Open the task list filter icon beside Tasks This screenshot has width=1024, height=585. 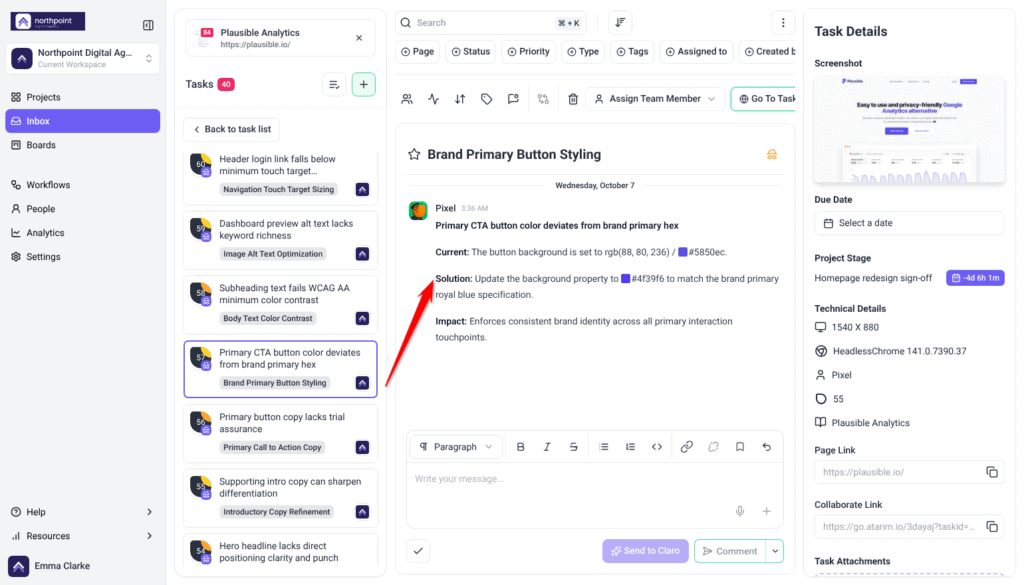(x=334, y=85)
